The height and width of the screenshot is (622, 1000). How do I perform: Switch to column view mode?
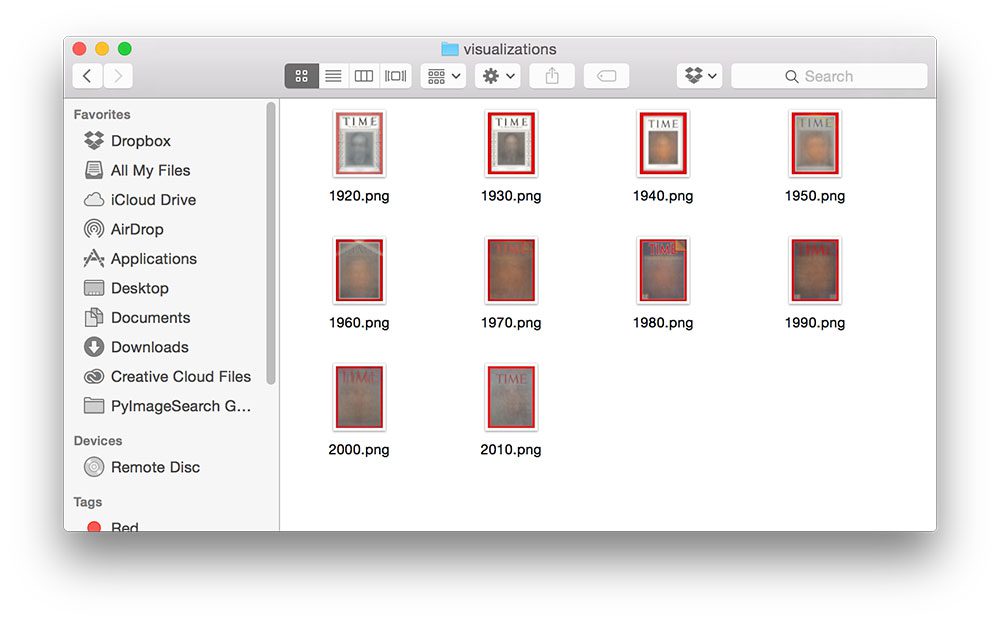tap(364, 76)
